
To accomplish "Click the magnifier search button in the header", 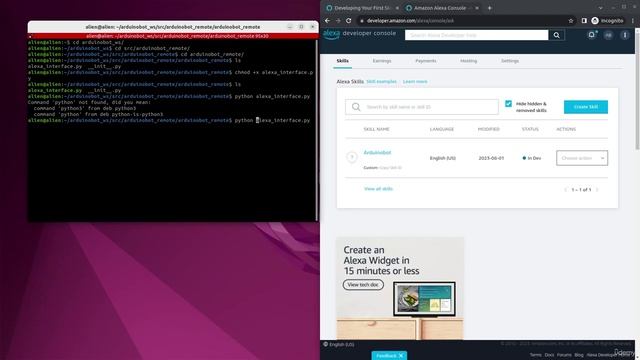I will pyautogui.click(x=556, y=35).
